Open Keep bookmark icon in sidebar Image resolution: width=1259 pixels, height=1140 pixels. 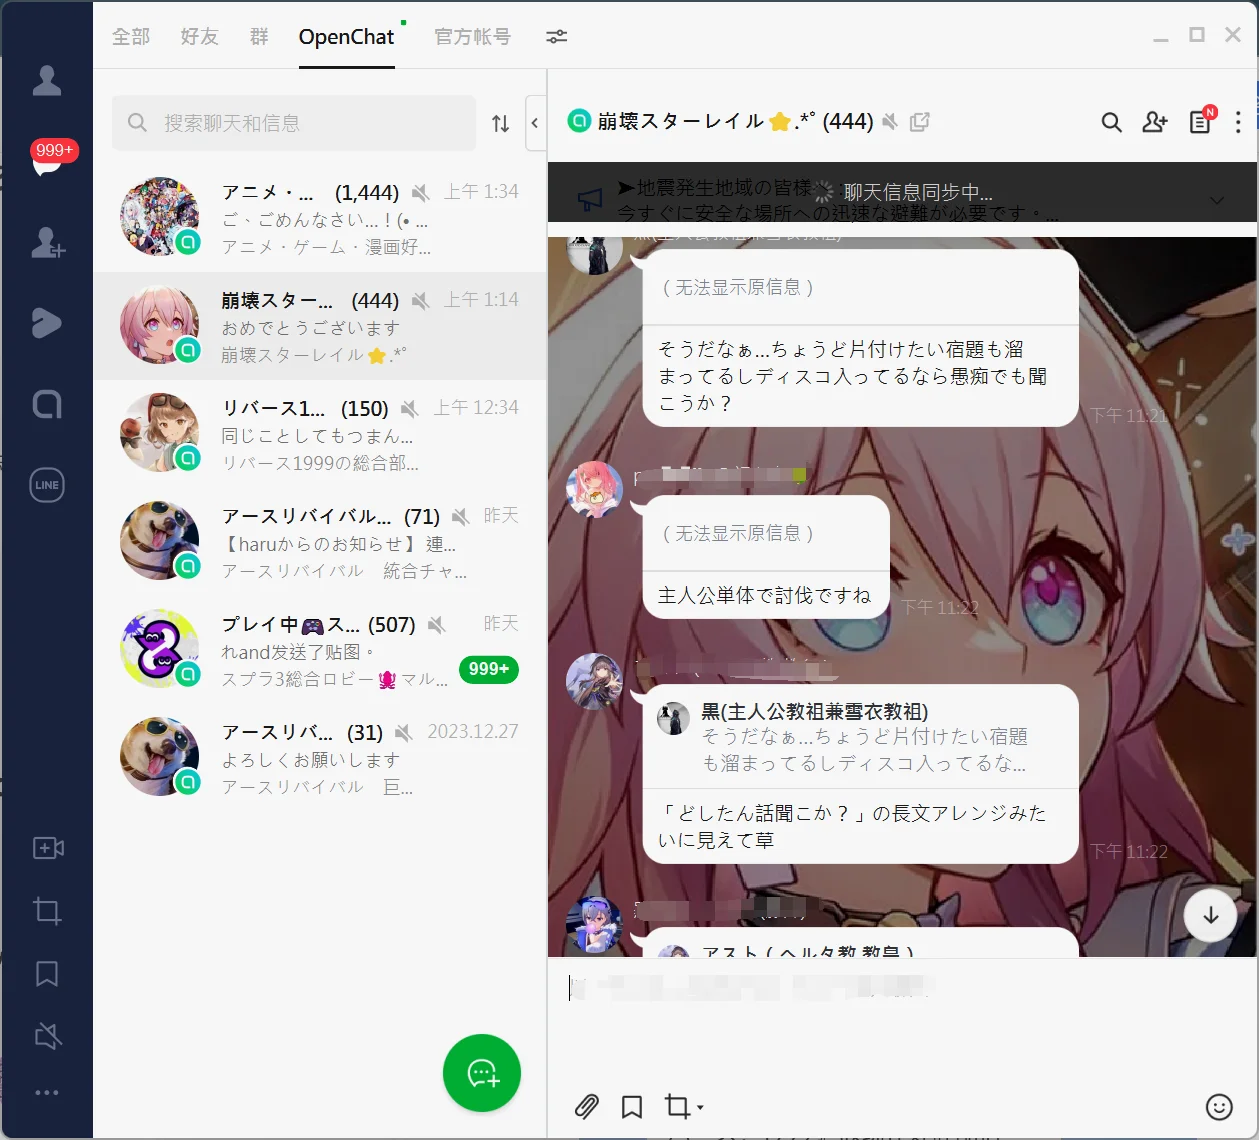point(47,974)
